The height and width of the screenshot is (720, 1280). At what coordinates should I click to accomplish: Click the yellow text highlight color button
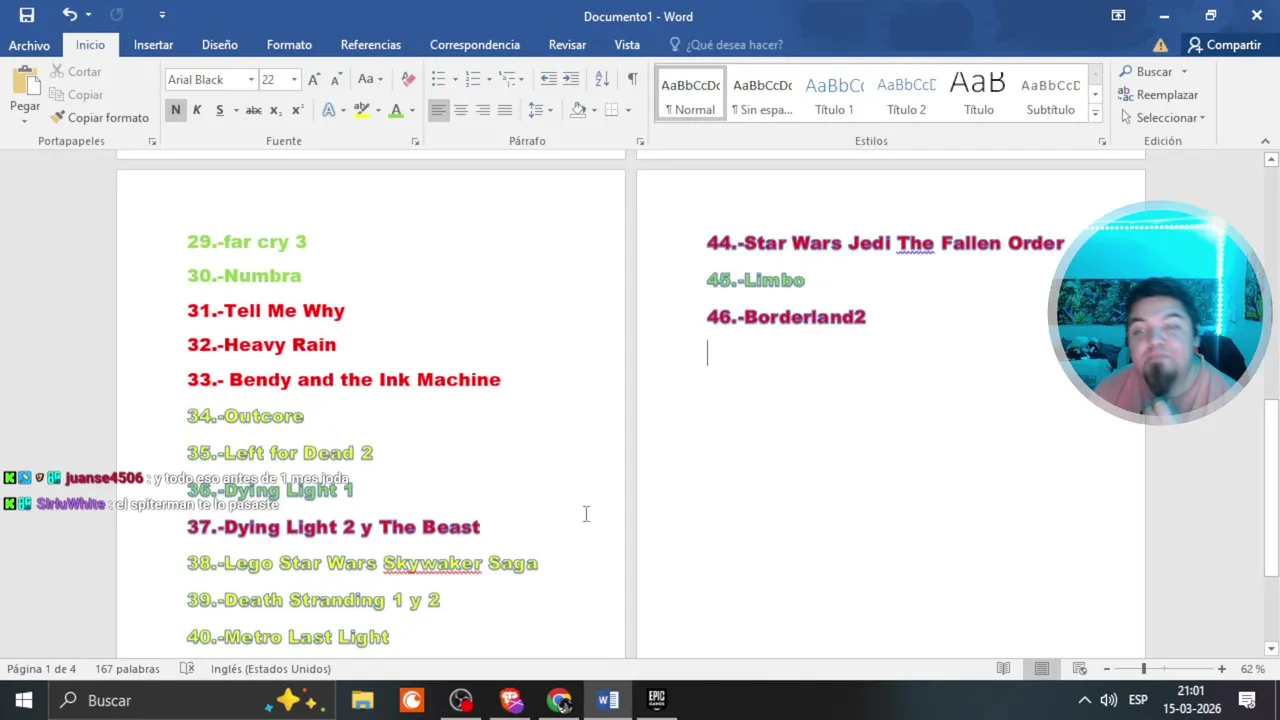tap(361, 110)
